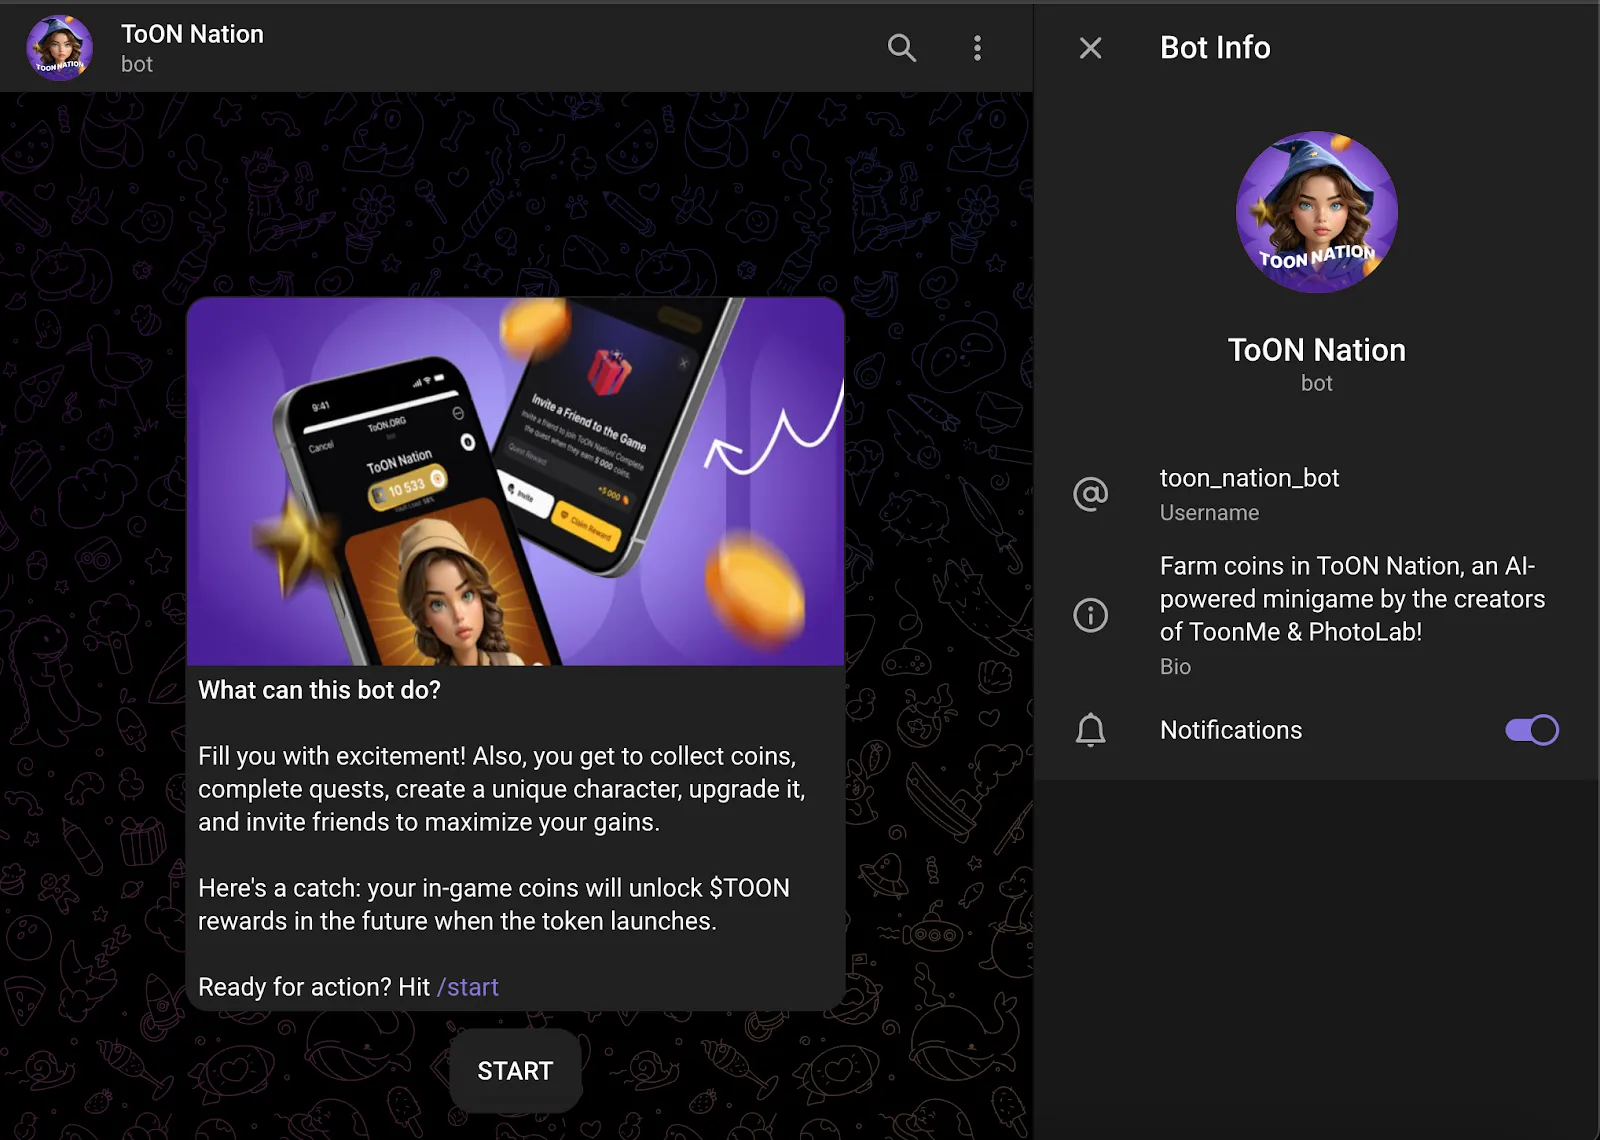Click the ToON Nation title in chat header

coord(192,34)
